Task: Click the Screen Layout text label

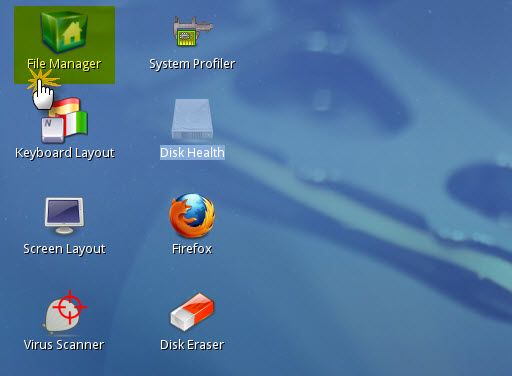Action: pyautogui.click(x=64, y=249)
